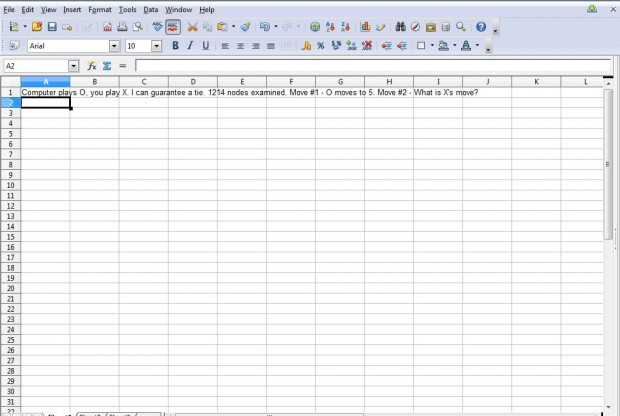
Task: Export directly as PDF icon
Action: pos(107,27)
